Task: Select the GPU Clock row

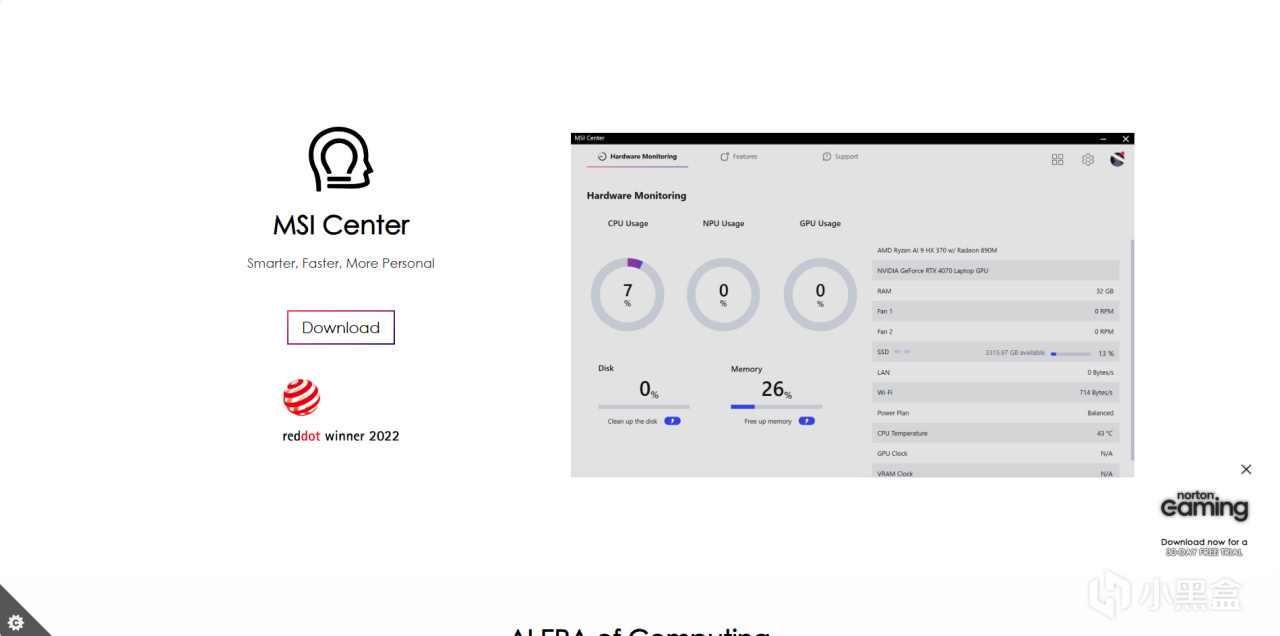Action: pos(995,454)
